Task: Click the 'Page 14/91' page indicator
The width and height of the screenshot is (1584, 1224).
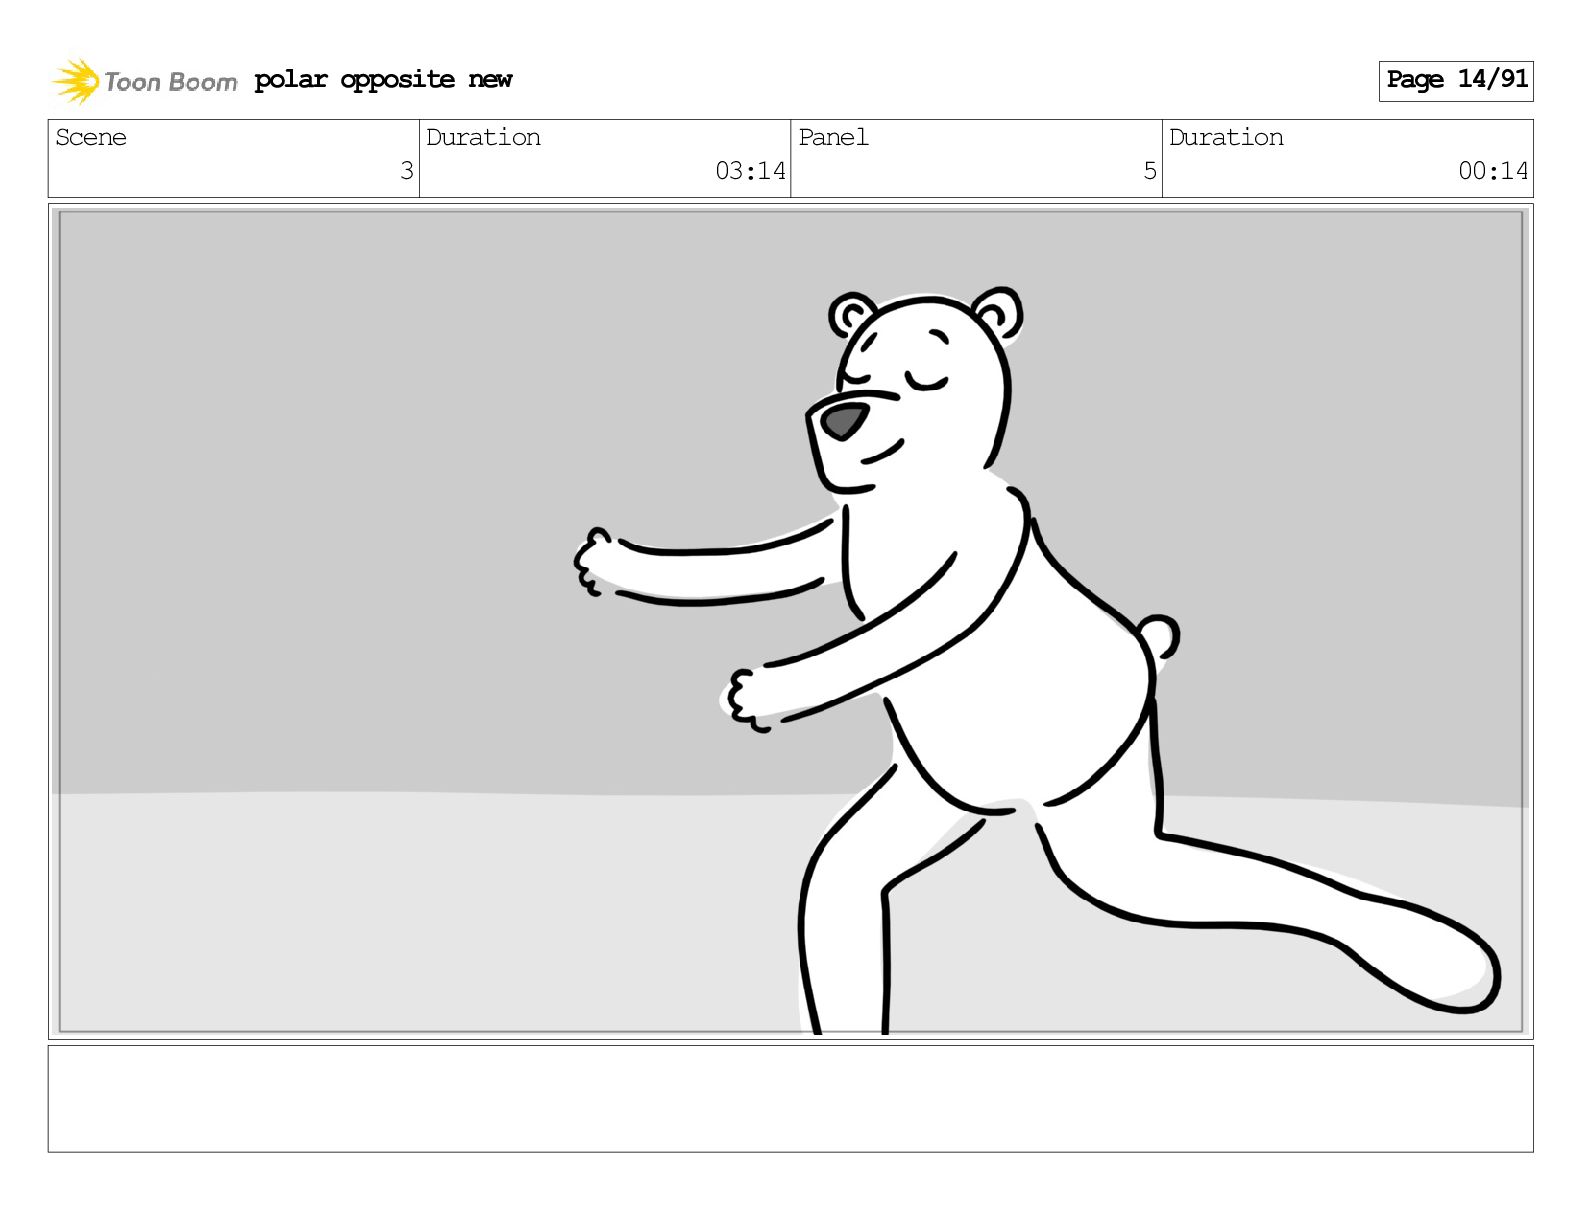Action: (x=1456, y=80)
